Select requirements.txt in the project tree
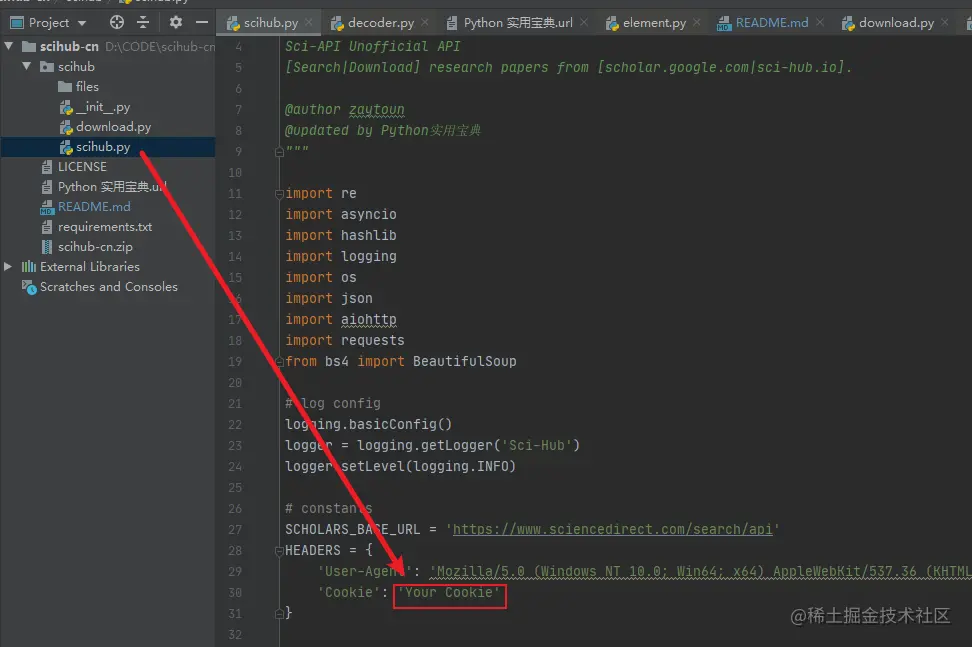This screenshot has height=647, width=972. pos(105,227)
